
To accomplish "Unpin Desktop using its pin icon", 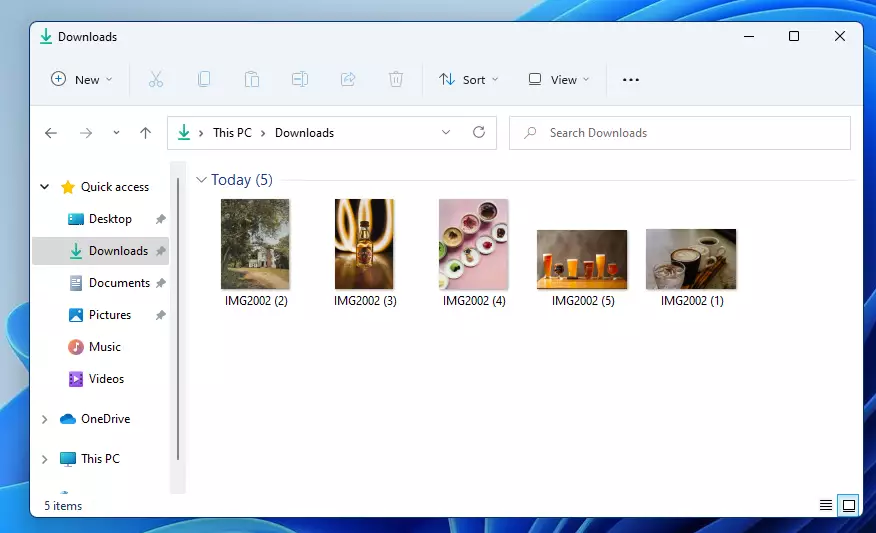I will pos(160,219).
